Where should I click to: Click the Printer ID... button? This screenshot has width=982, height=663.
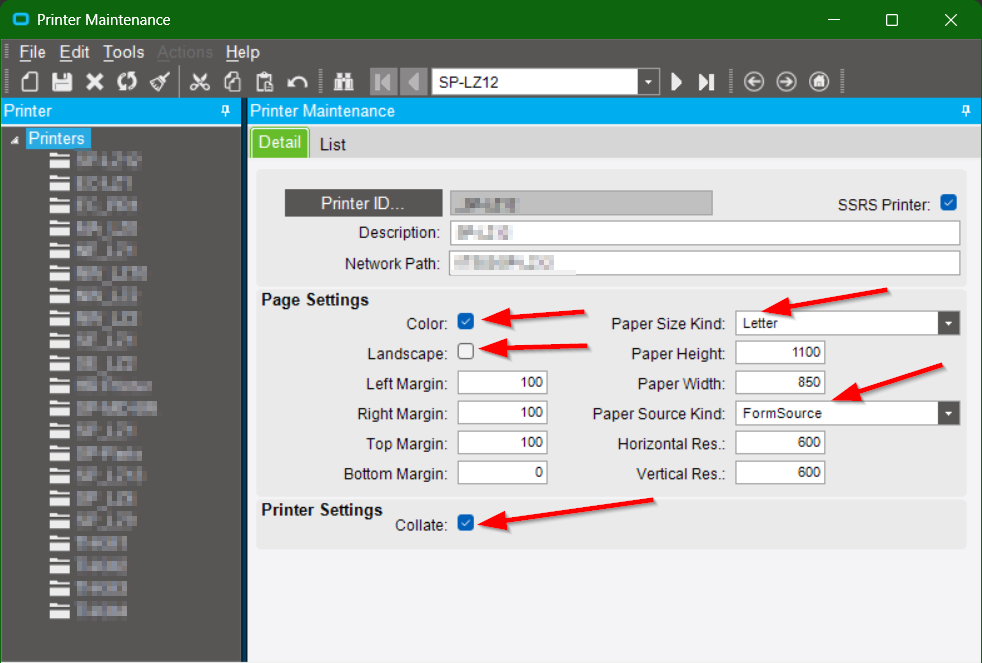click(x=363, y=203)
